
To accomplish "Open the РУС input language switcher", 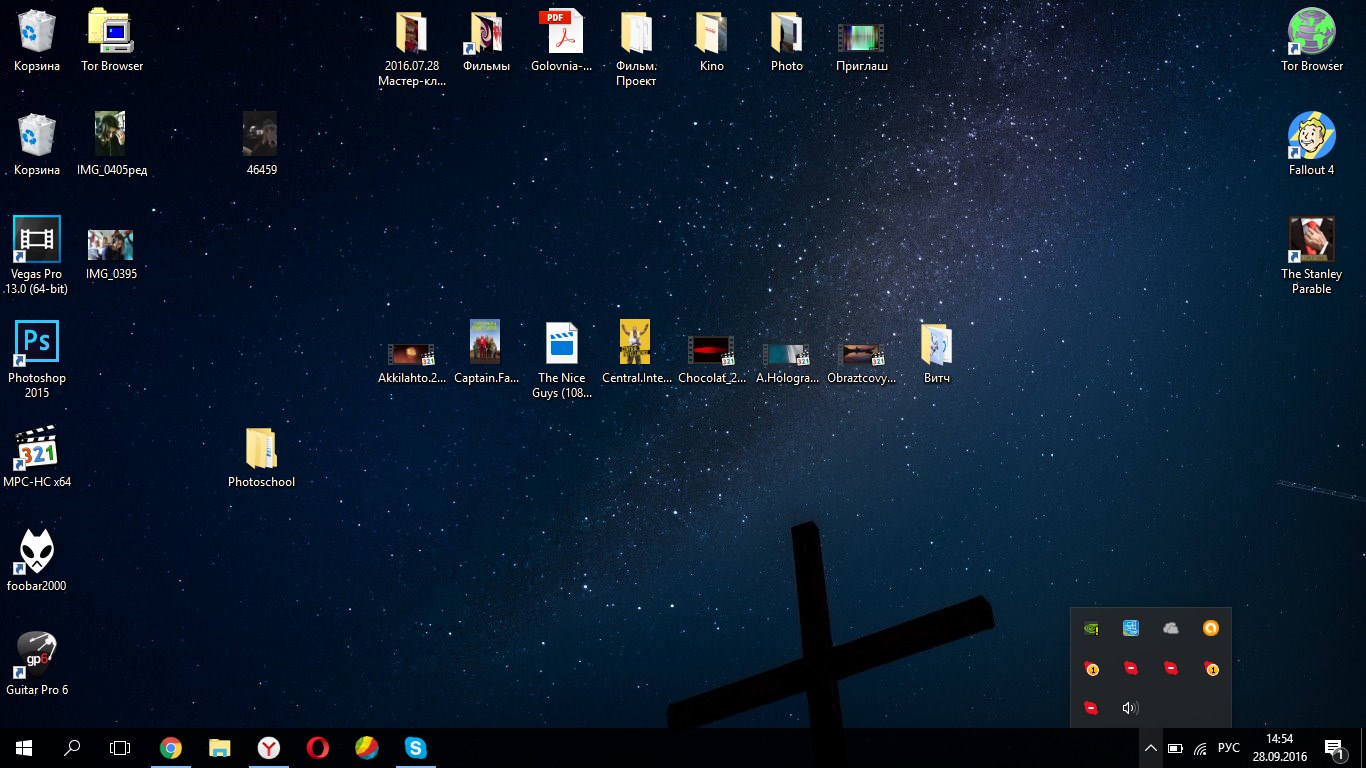I will pyautogui.click(x=1229, y=748).
